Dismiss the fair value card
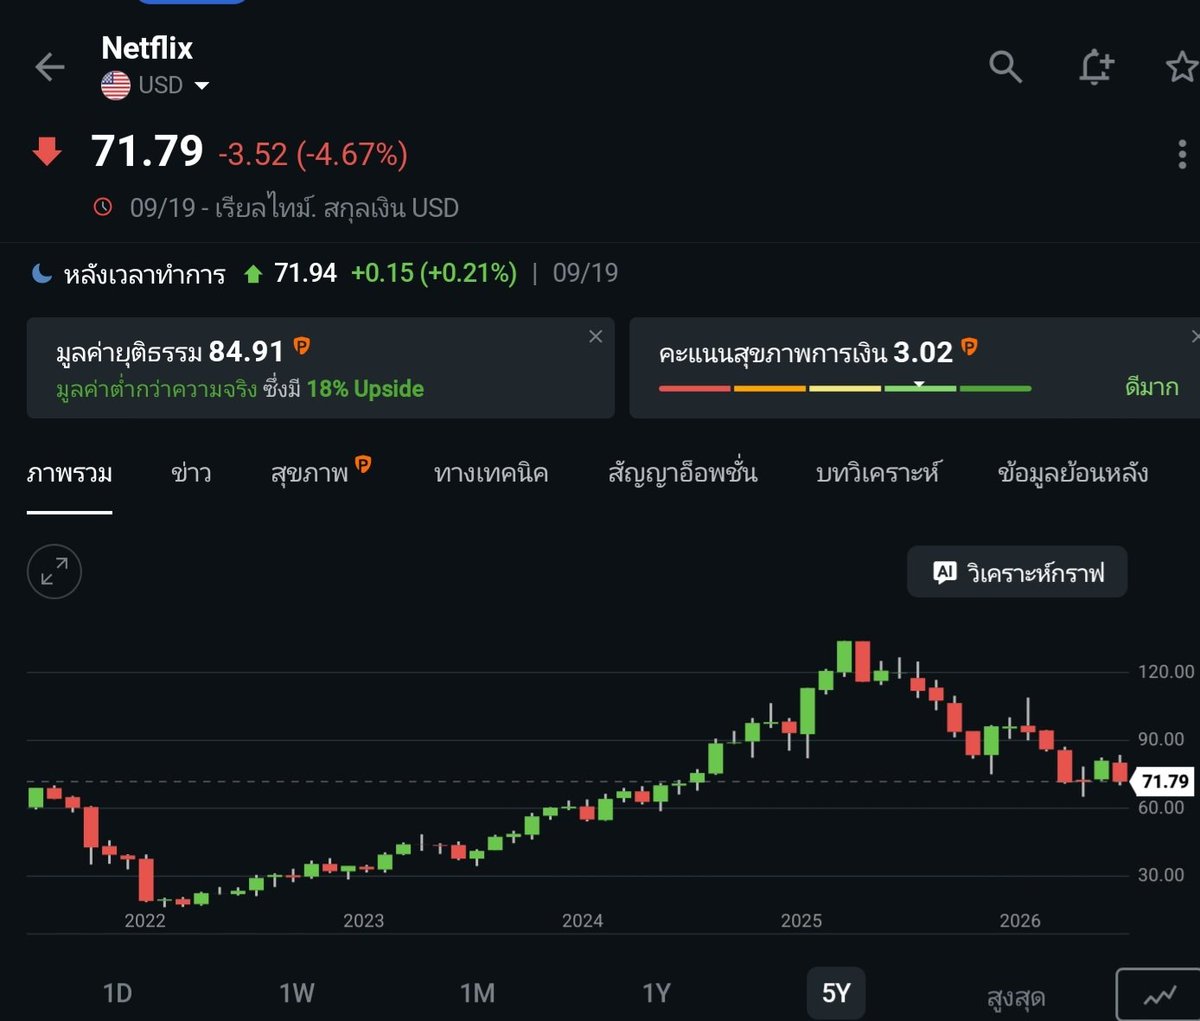Screen dimensions: 1200x1021 click(x=595, y=336)
